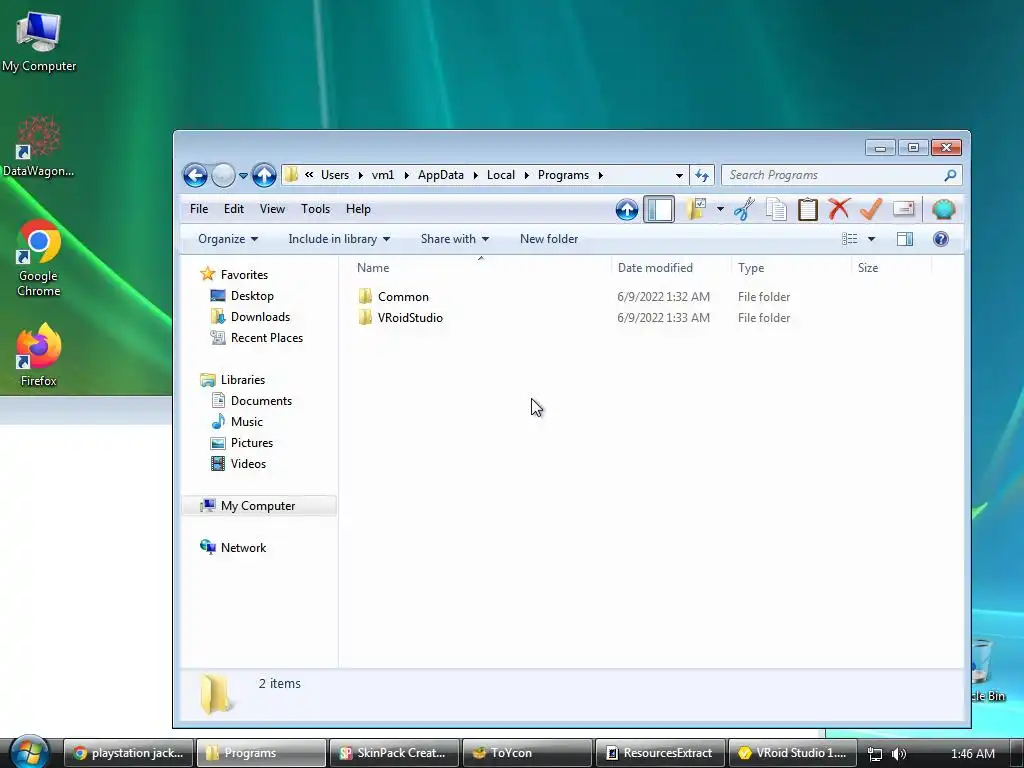The height and width of the screenshot is (768, 1024).
Task: Click the Folder Options toolbar icon
Action: point(696,209)
